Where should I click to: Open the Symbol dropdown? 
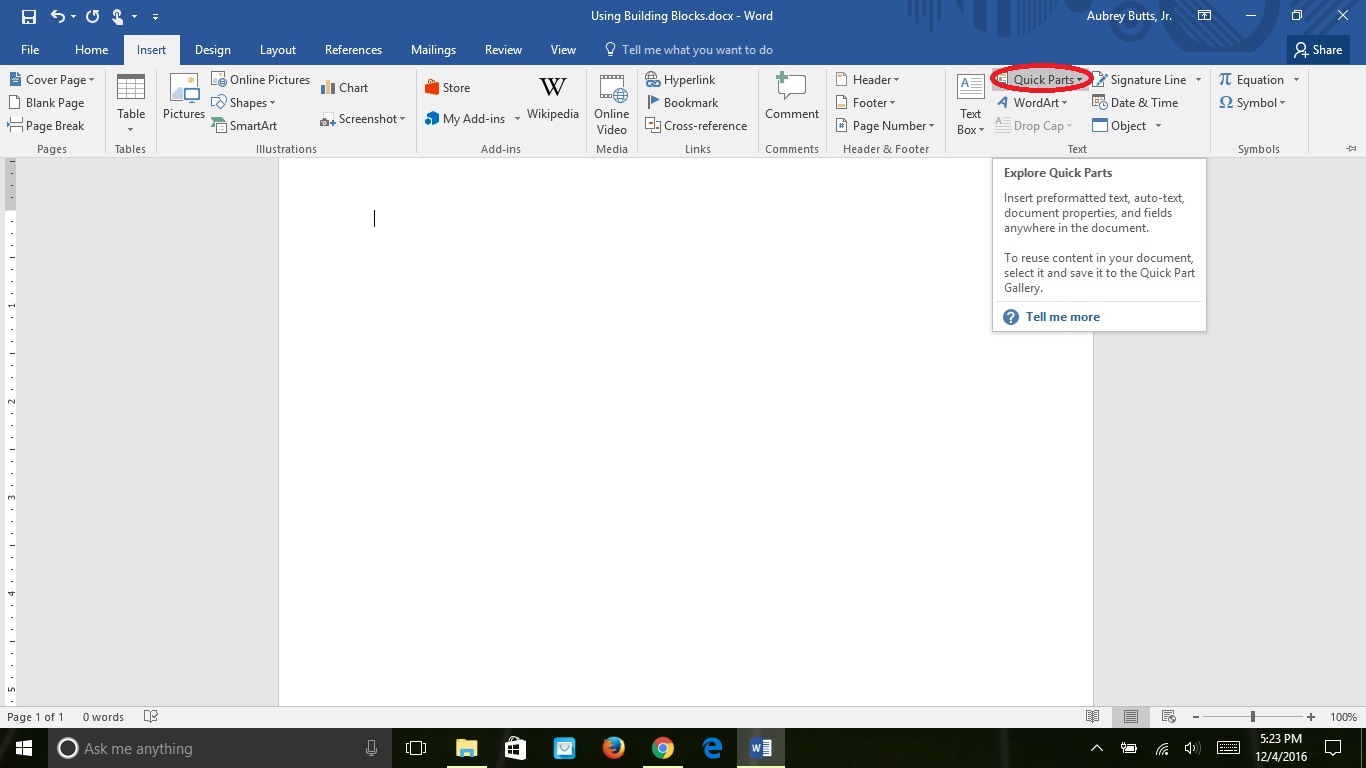point(1252,103)
